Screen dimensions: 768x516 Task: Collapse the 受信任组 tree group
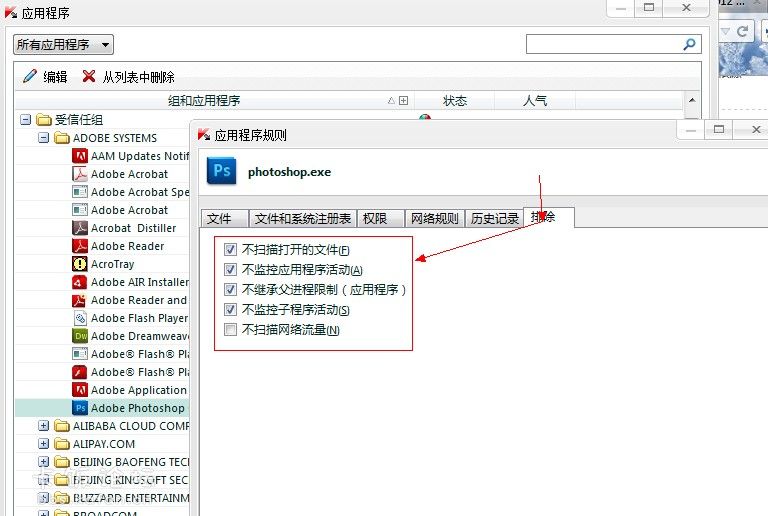[x=25, y=119]
